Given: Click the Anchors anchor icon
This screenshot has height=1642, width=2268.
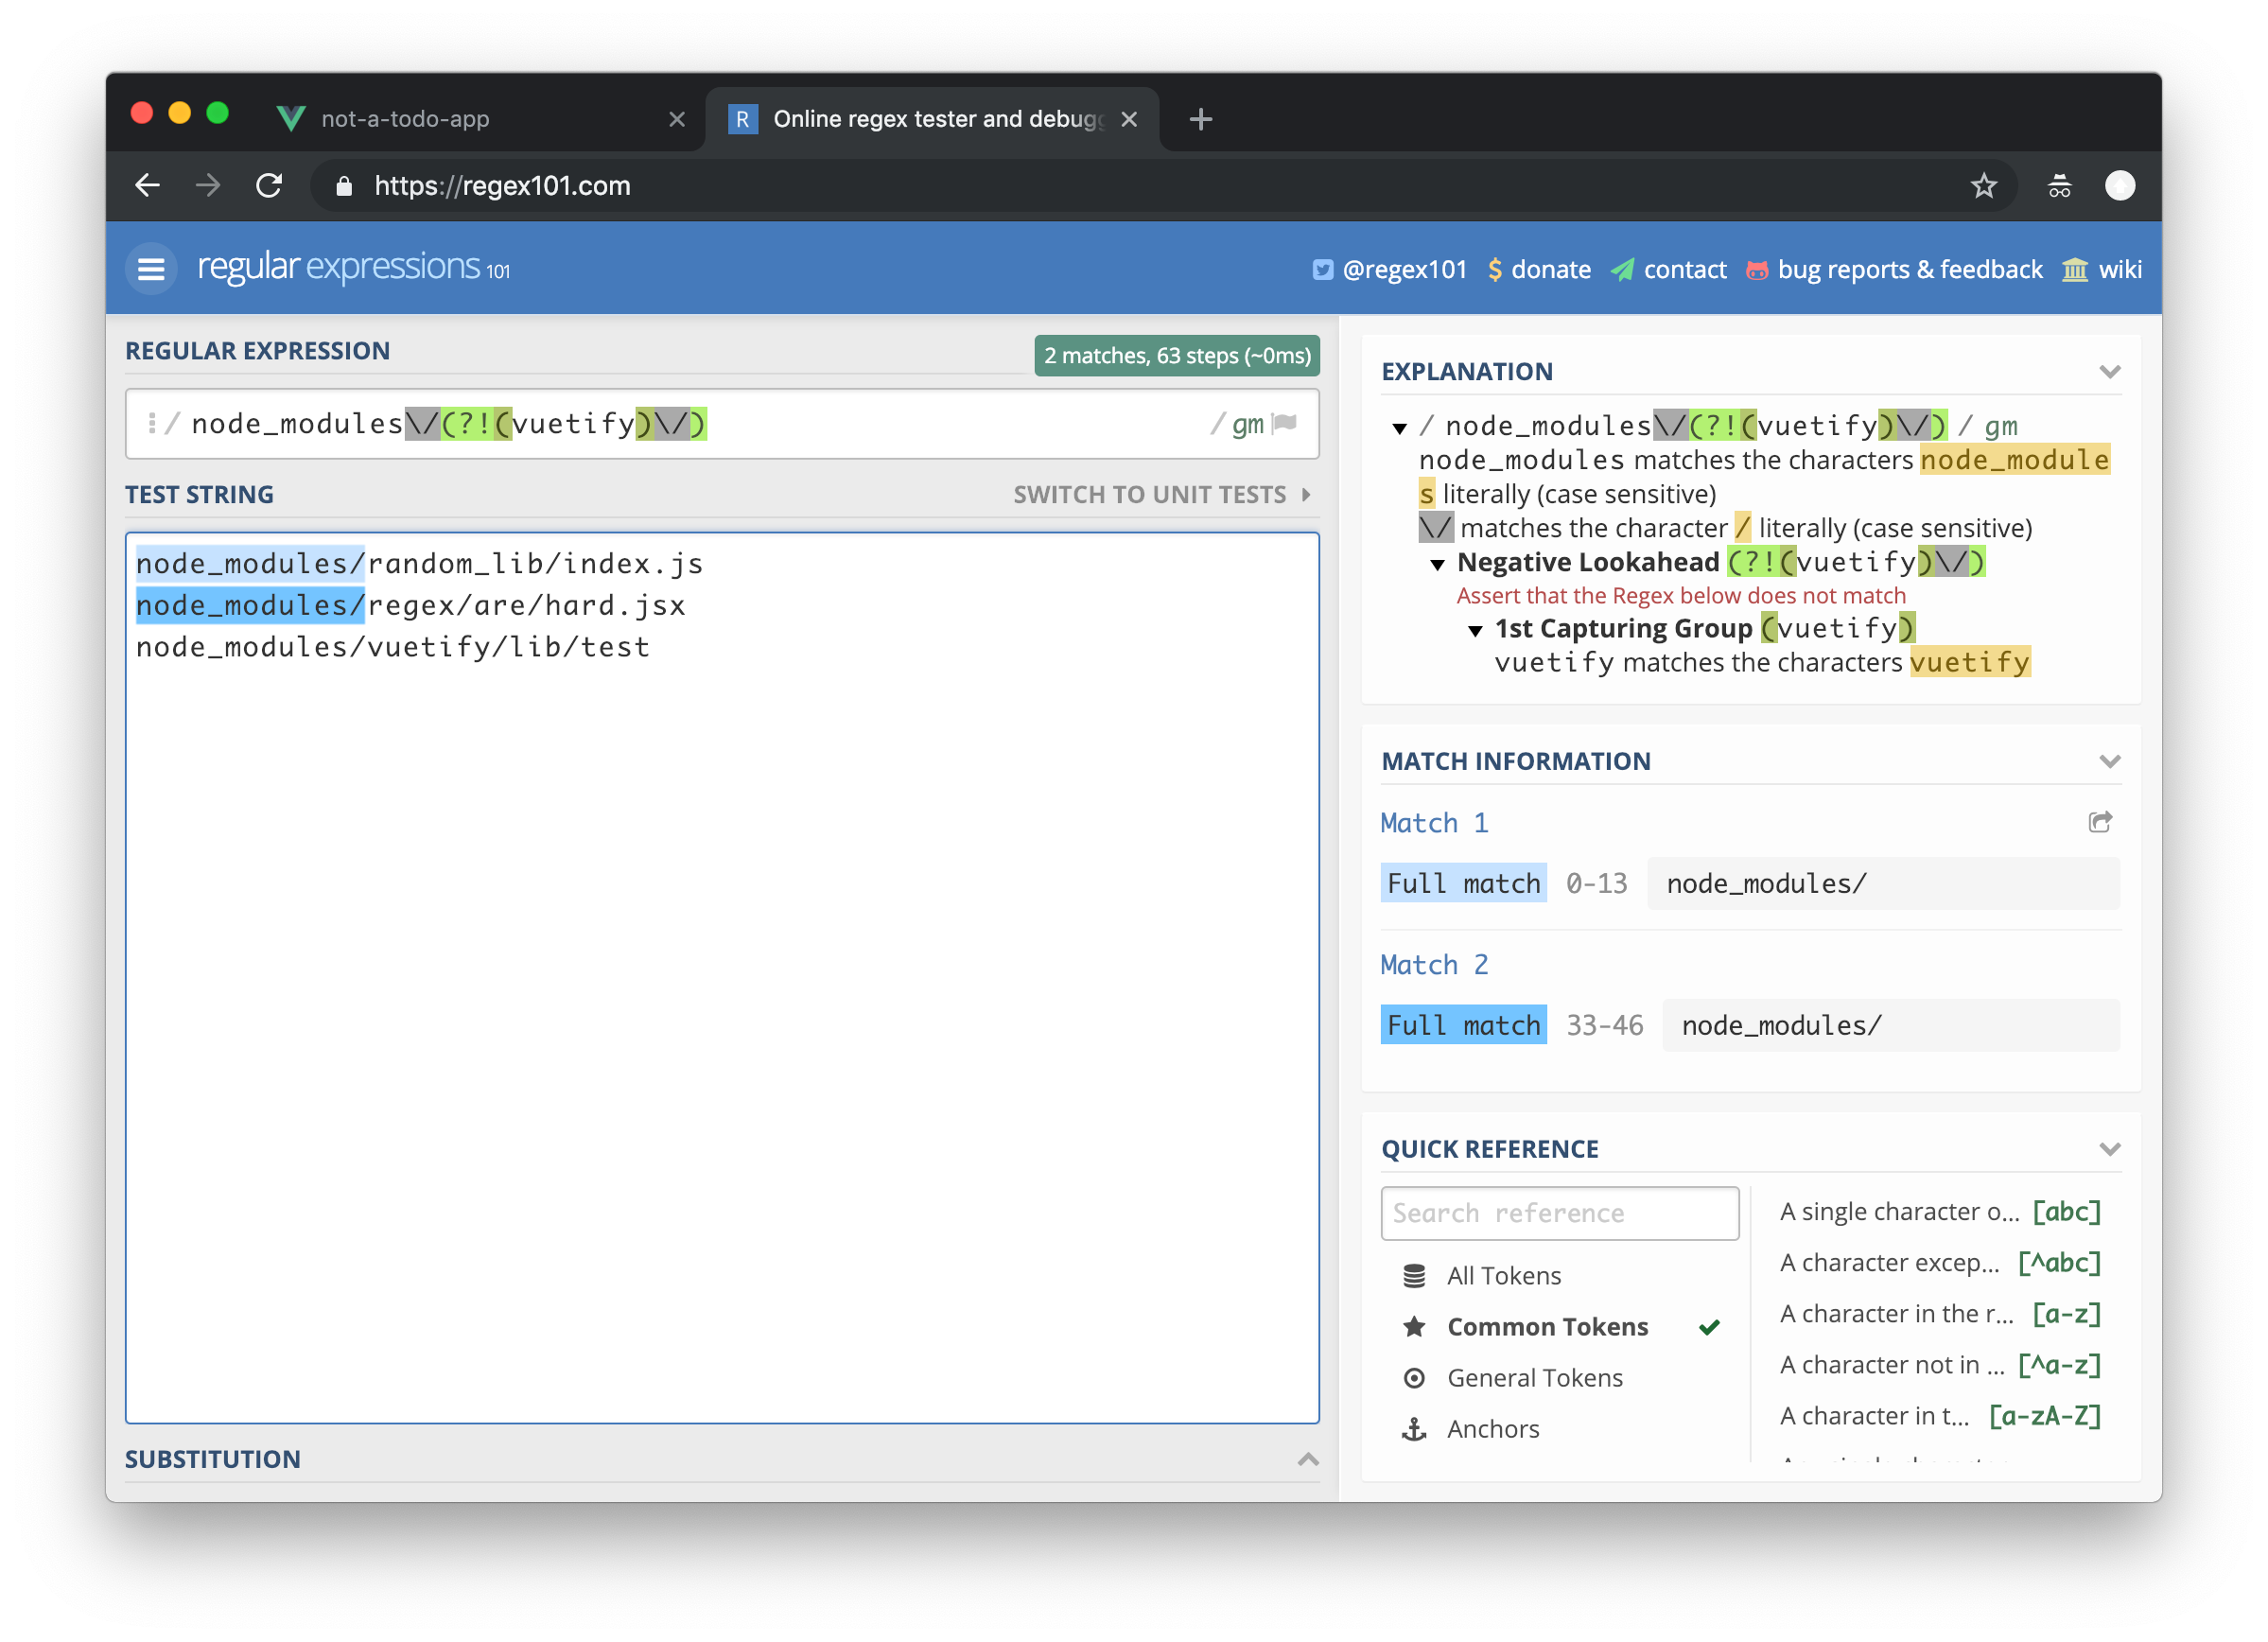Looking at the screenshot, I should click(x=1413, y=1428).
